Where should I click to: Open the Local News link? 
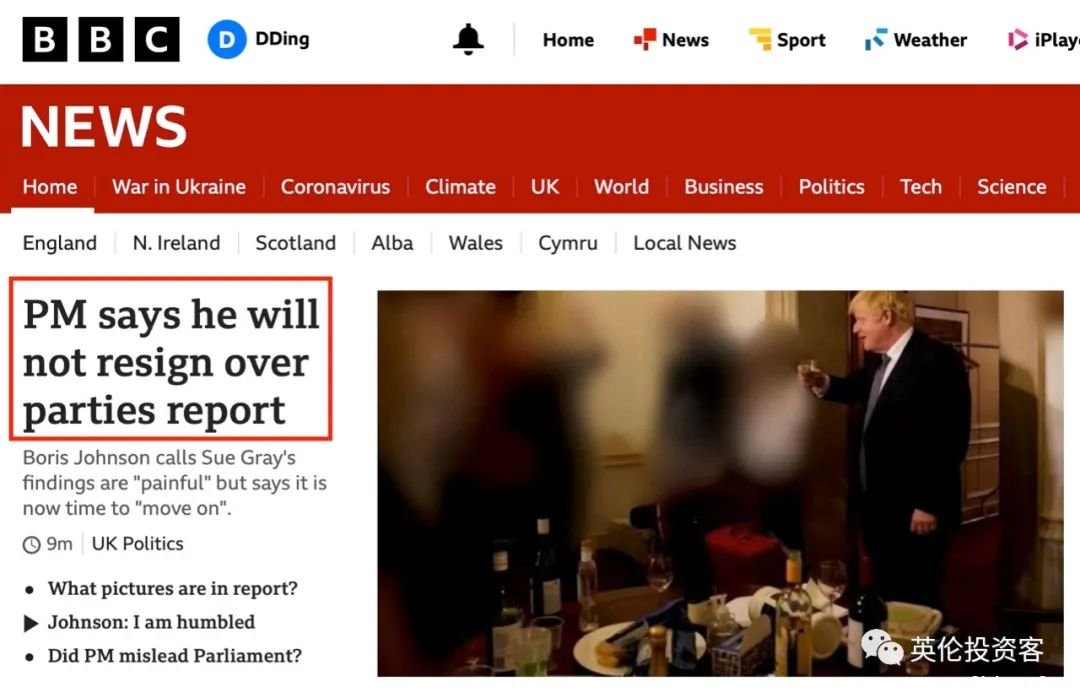coord(685,243)
